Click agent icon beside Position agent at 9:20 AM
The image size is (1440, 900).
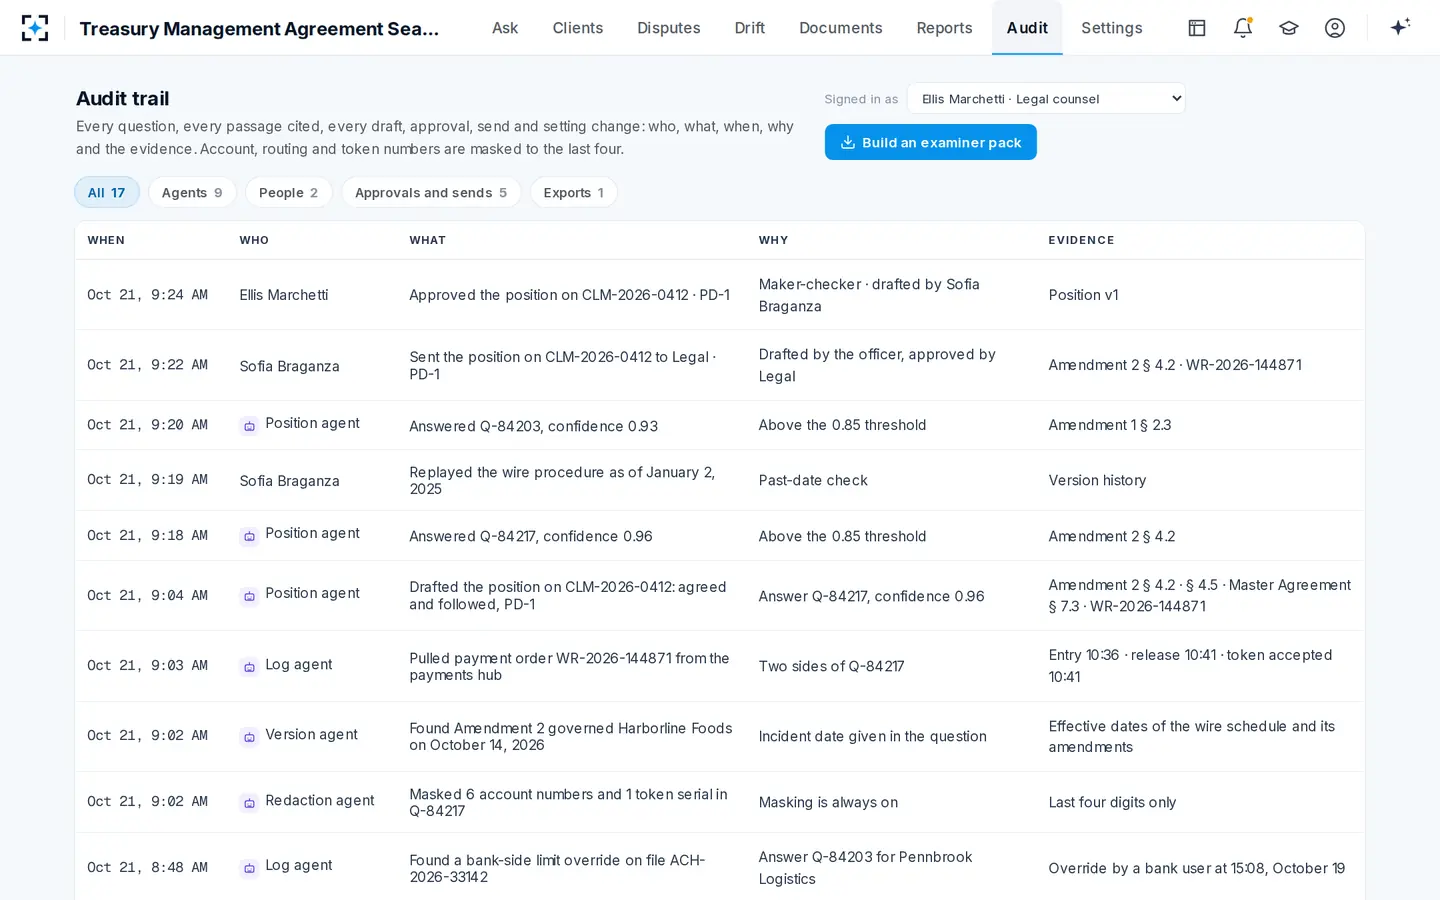tap(249, 426)
